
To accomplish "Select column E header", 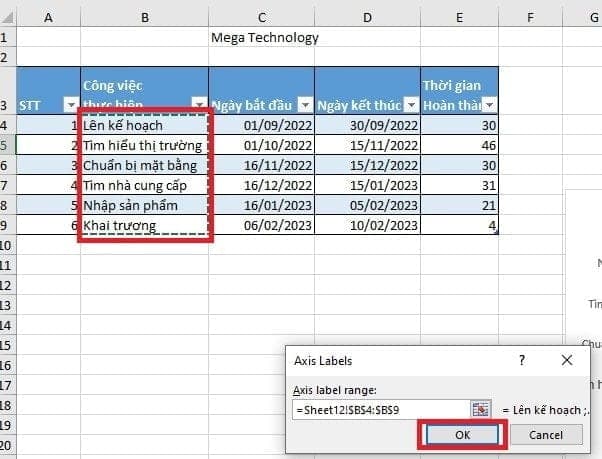I will (x=459, y=18).
